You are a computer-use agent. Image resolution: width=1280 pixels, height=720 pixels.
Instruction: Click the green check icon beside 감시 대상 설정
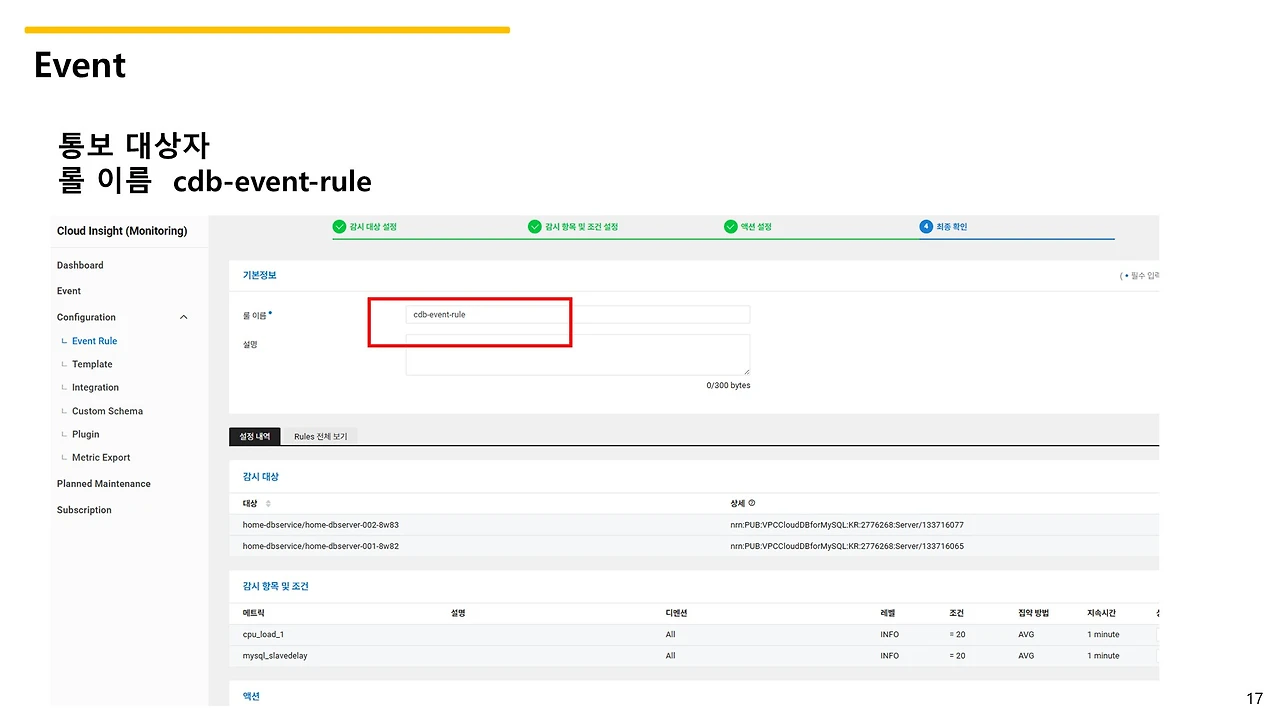click(339, 227)
